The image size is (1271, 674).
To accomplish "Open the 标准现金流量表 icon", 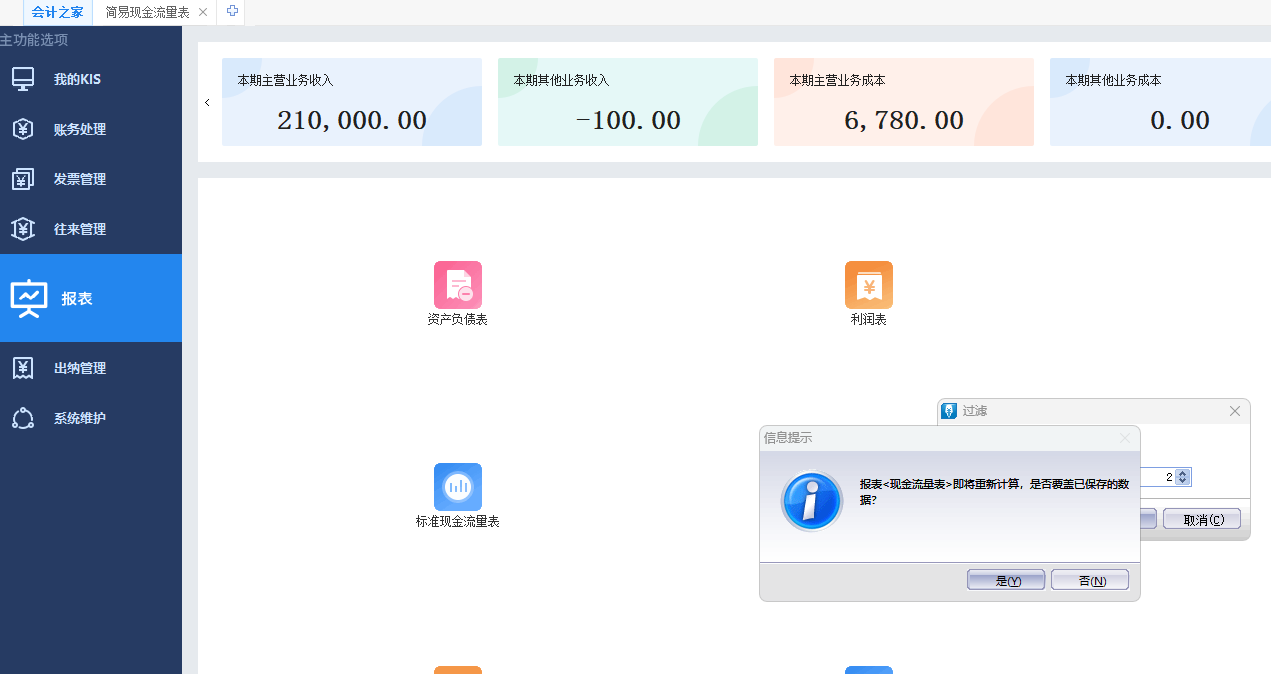I will point(457,488).
